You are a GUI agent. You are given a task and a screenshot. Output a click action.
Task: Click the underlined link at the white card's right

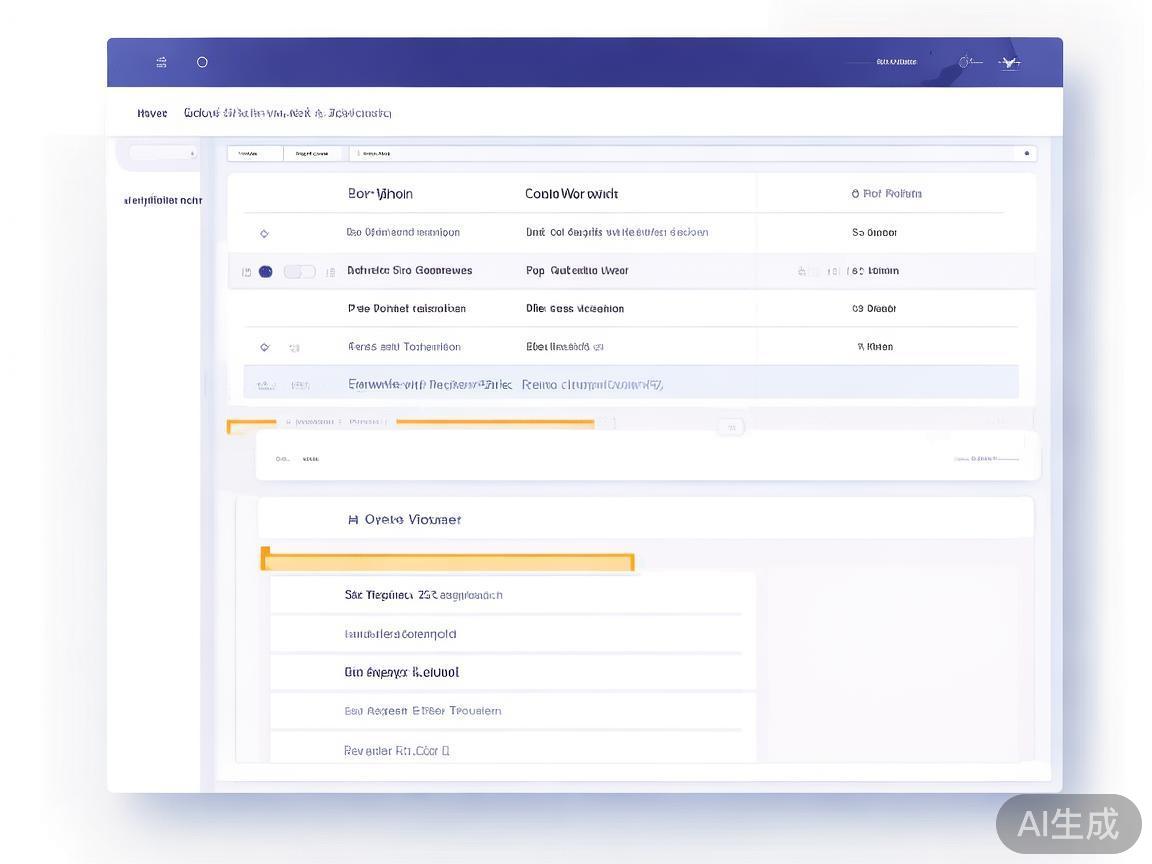pyautogui.click(x=986, y=459)
